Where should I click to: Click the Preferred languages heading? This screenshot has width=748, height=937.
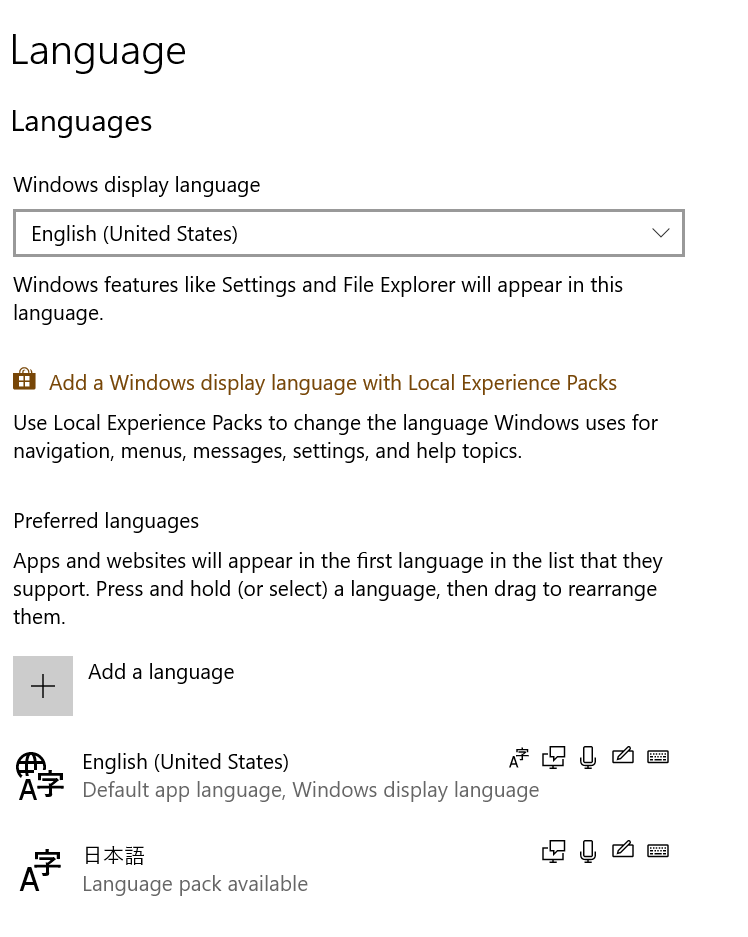[106, 521]
